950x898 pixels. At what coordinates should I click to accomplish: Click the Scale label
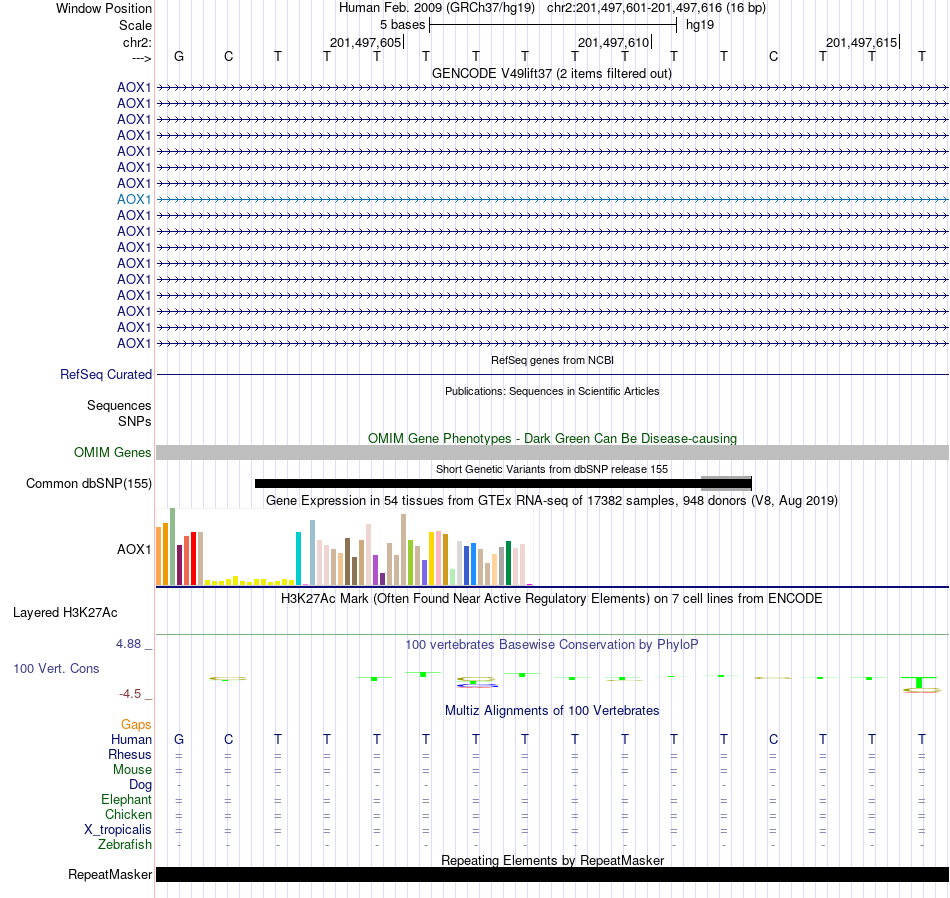click(135, 25)
